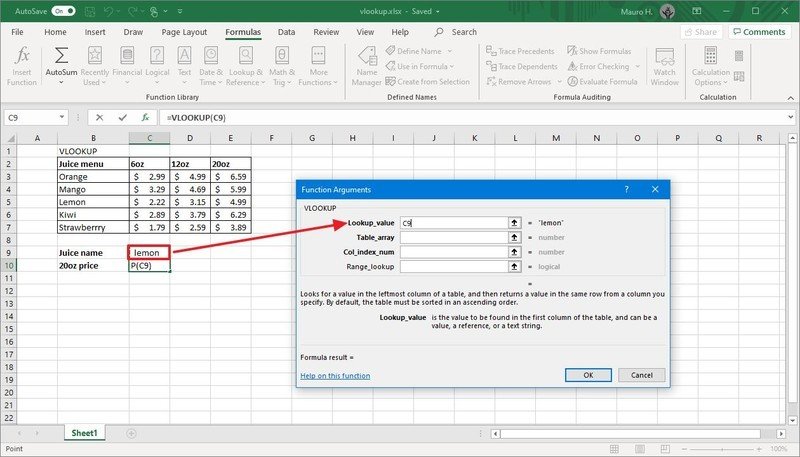Collapse dialog for Col_index_num range

tap(514, 252)
